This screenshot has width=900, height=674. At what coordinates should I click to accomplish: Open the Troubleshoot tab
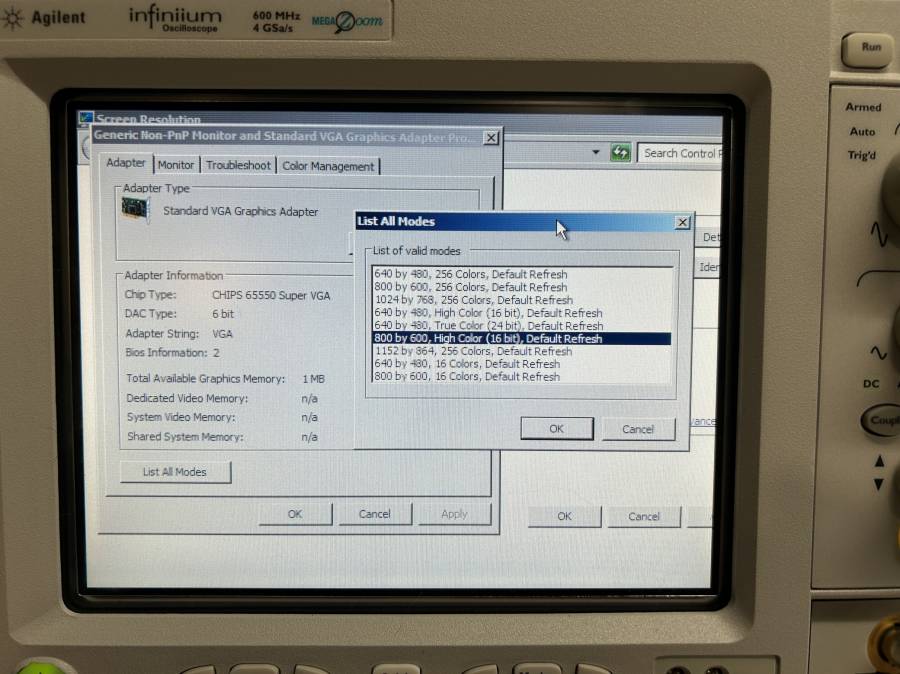(x=238, y=166)
